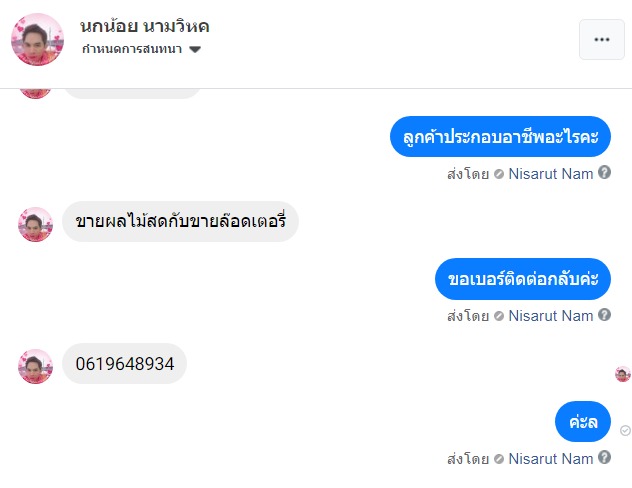This screenshot has height=488, width=632.
Task: Click the first Nisarut Nam sender link
Action: click(550, 173)
